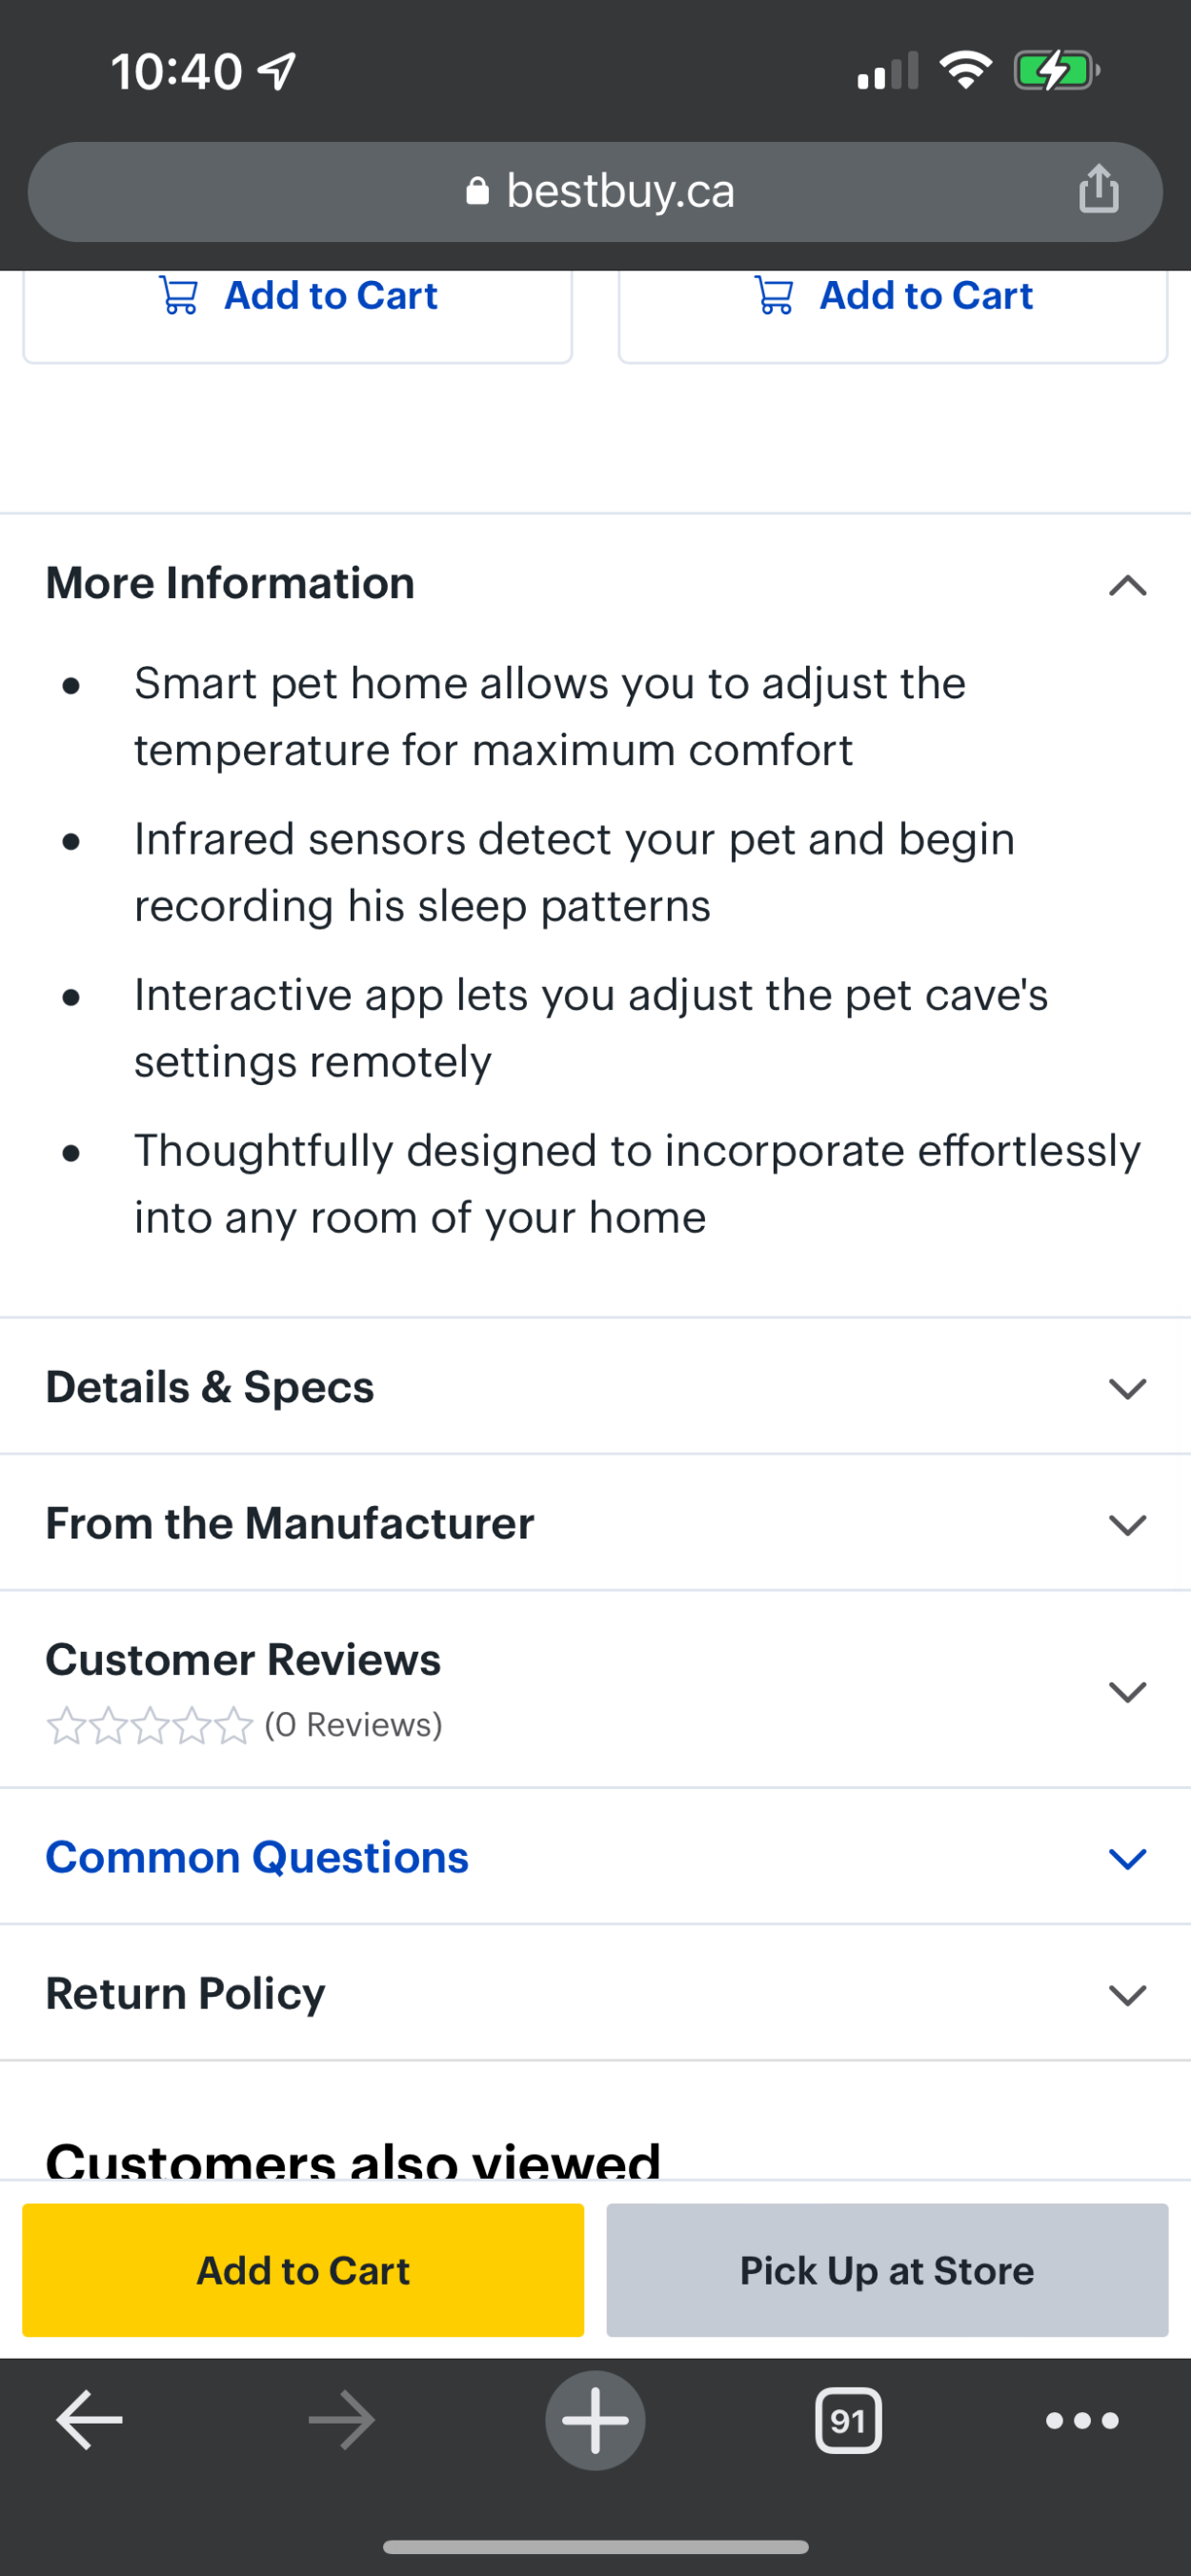Open the browser three-dot menu

(1082, 2420)
